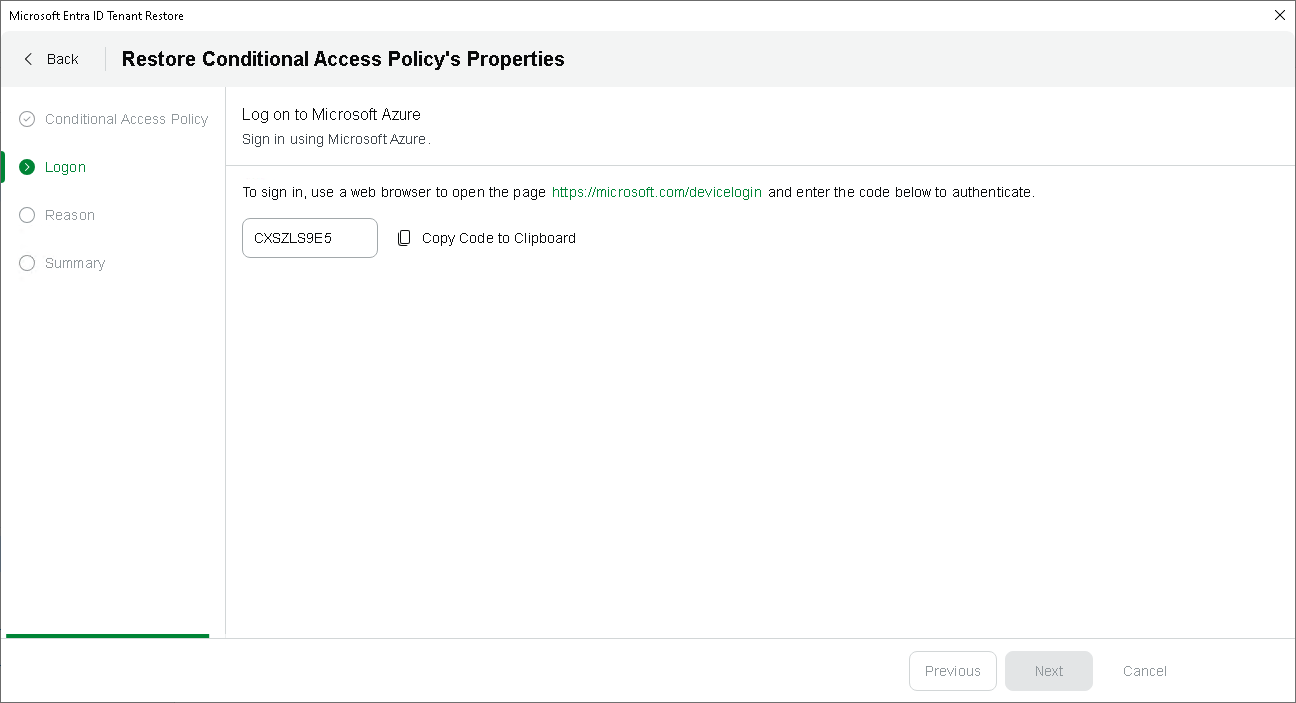Click the clipboard copy icon
The image size is (1296, 703).
pyautogui.click(x=404, y=238)
